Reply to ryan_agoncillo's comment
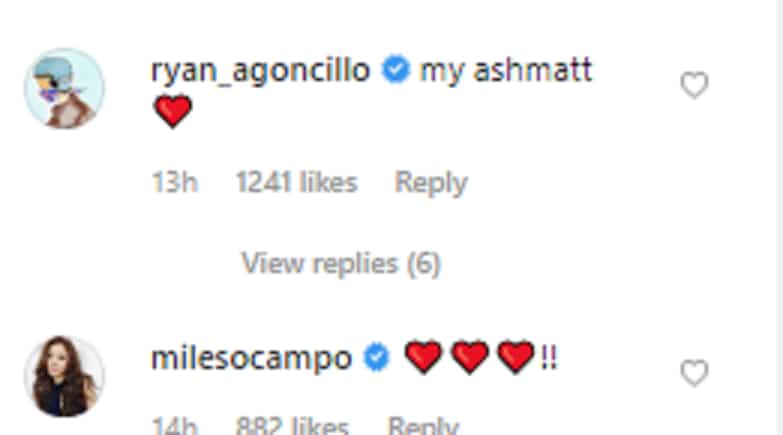This screenshot has height=435, width=783. point(431,182)
